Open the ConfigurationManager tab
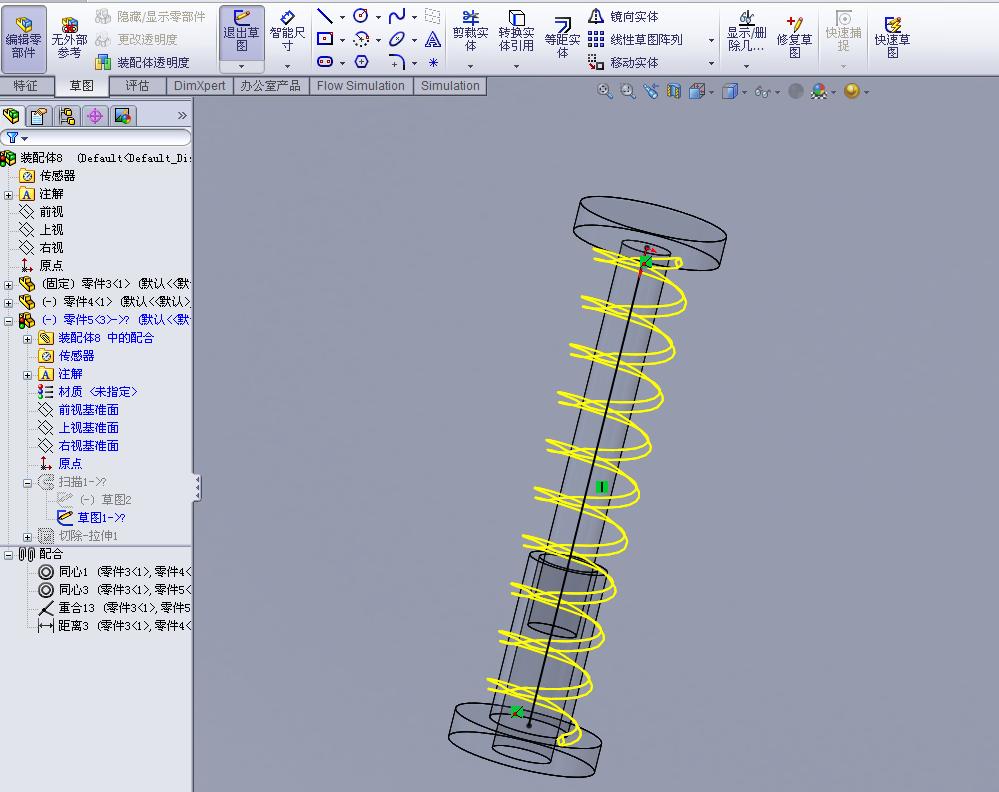This screenshot has height=792, width=999. pos(67,116)
